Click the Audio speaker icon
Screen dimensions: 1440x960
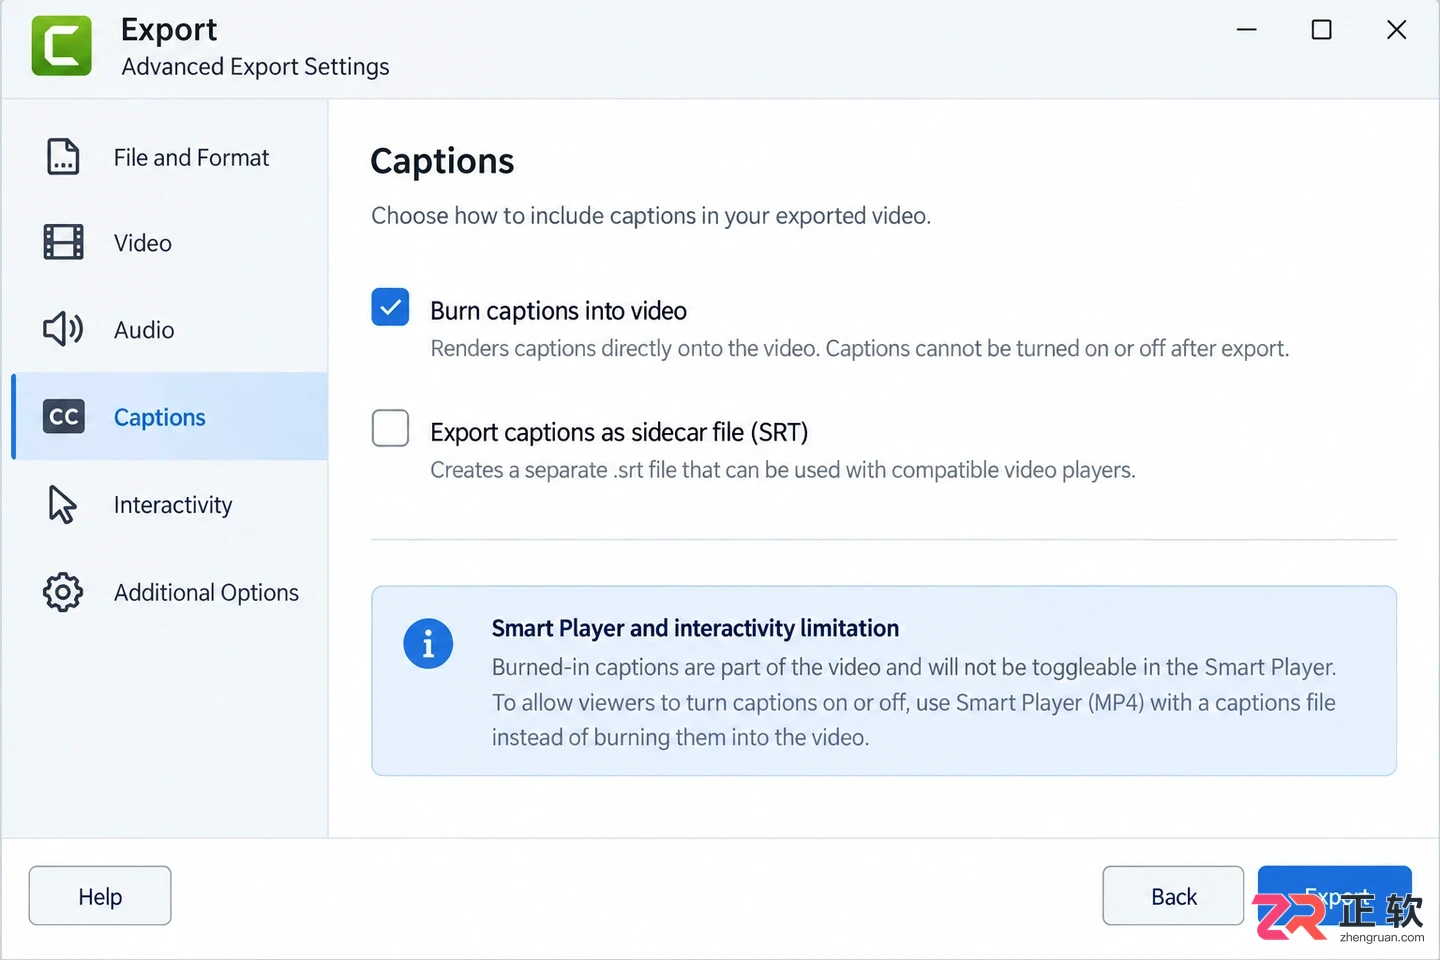(63, 329)
